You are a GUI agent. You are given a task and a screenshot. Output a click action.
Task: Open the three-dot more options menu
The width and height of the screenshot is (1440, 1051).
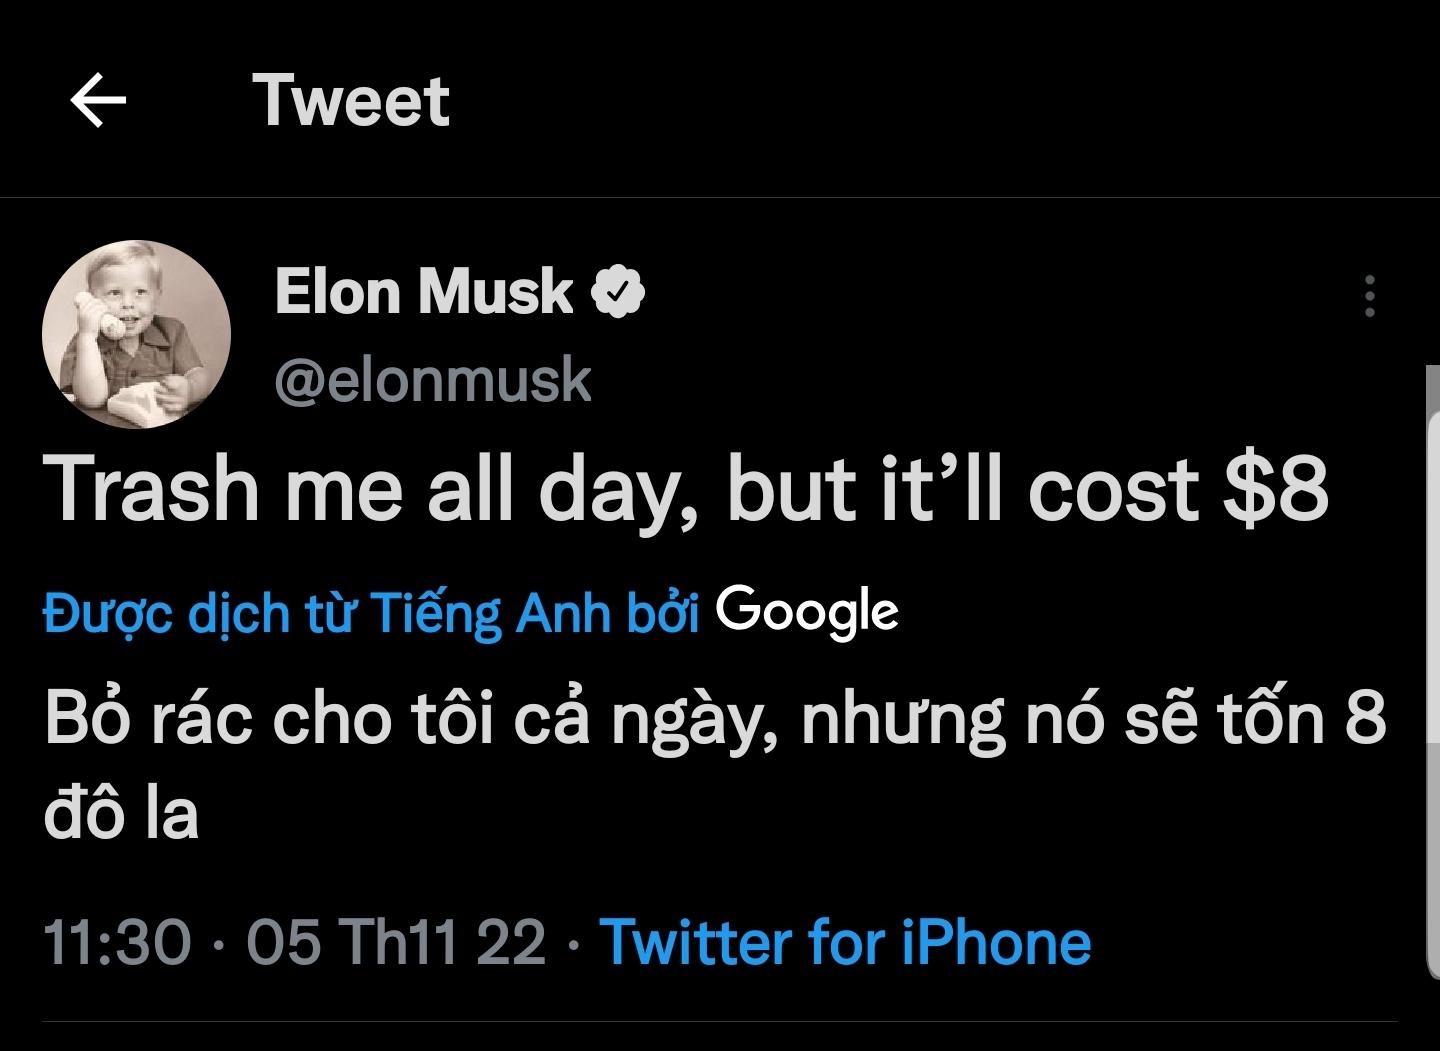(x=1370, y=296)
